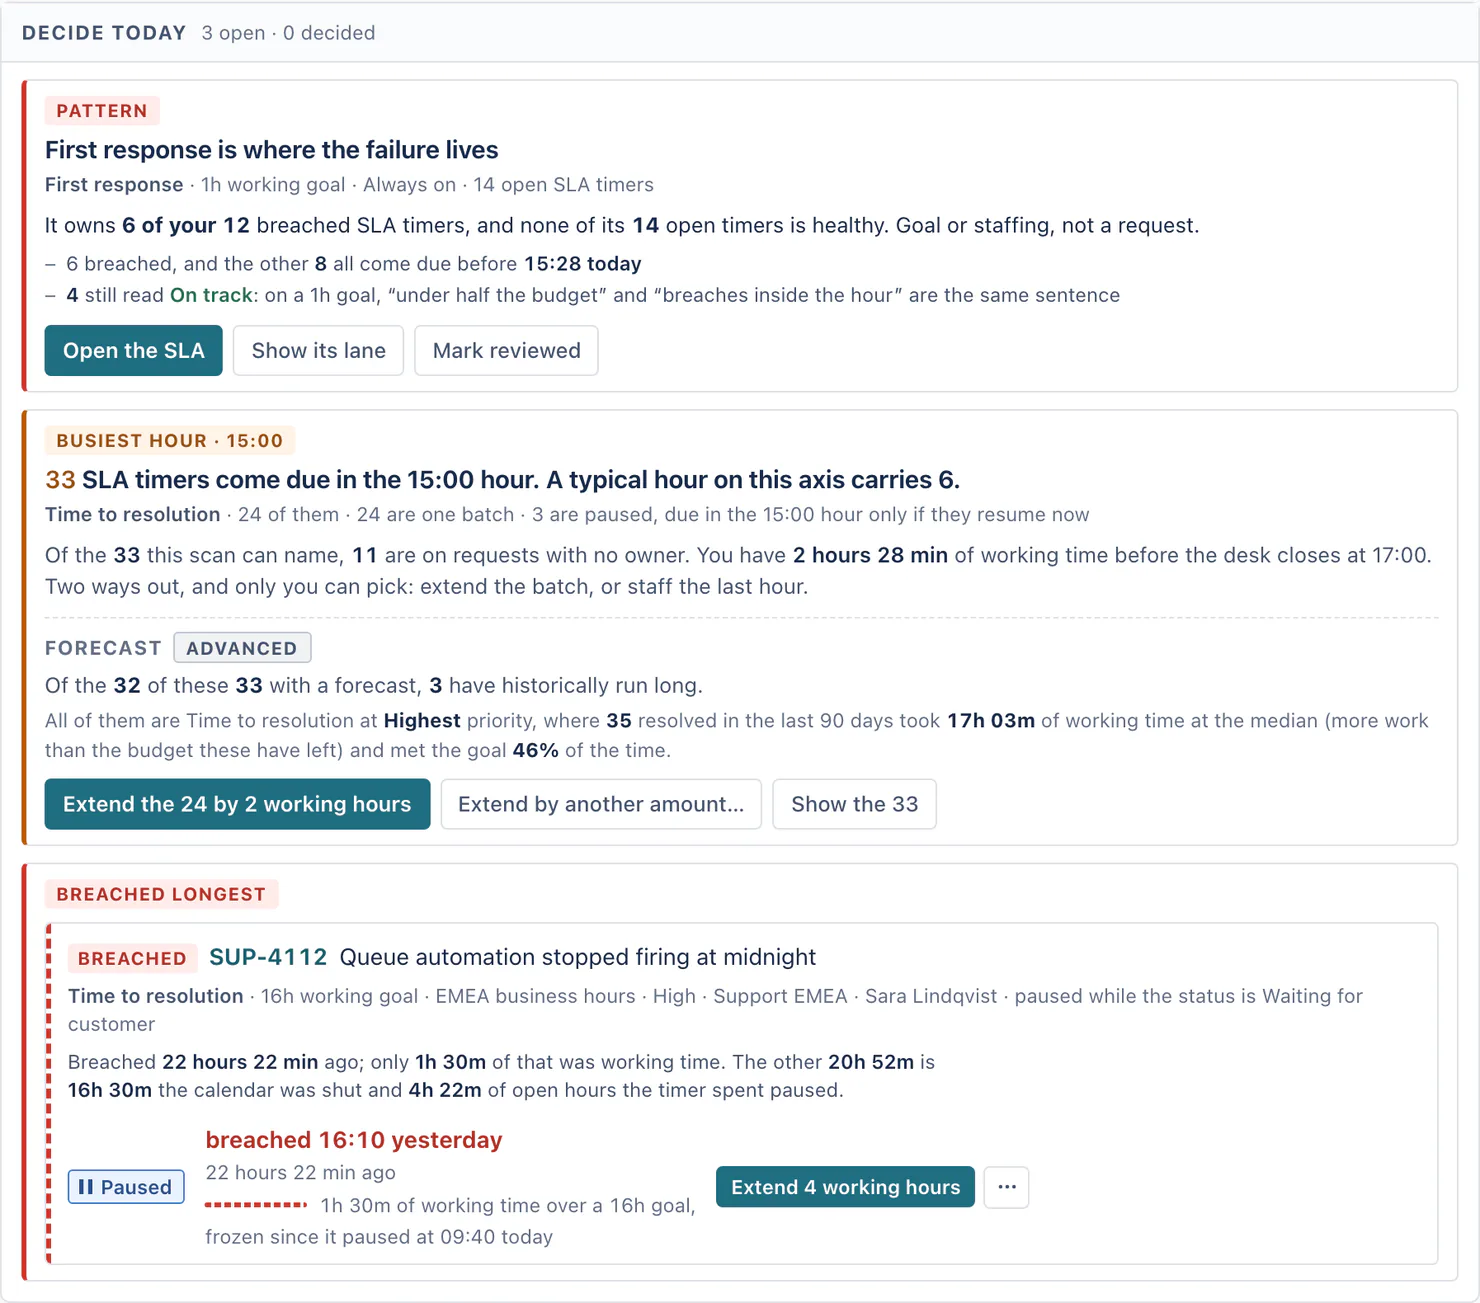Select the BUSIEST HOUR · 15:00 tag
The width and height of the screenshot is (1480, 1303).
170,441
